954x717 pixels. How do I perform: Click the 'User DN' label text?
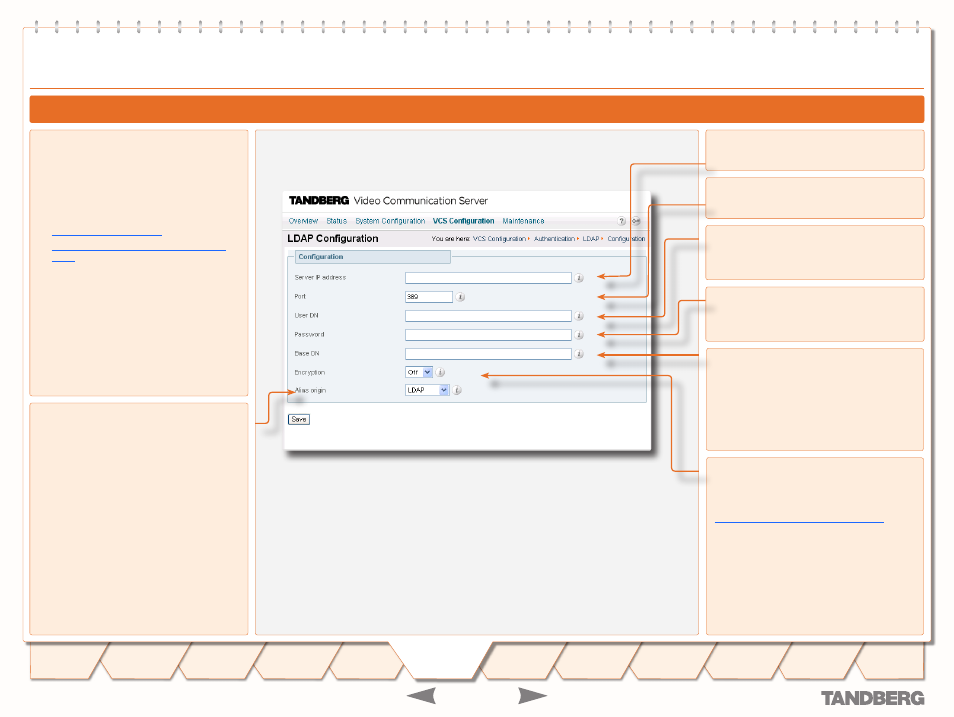coord(307,315)
